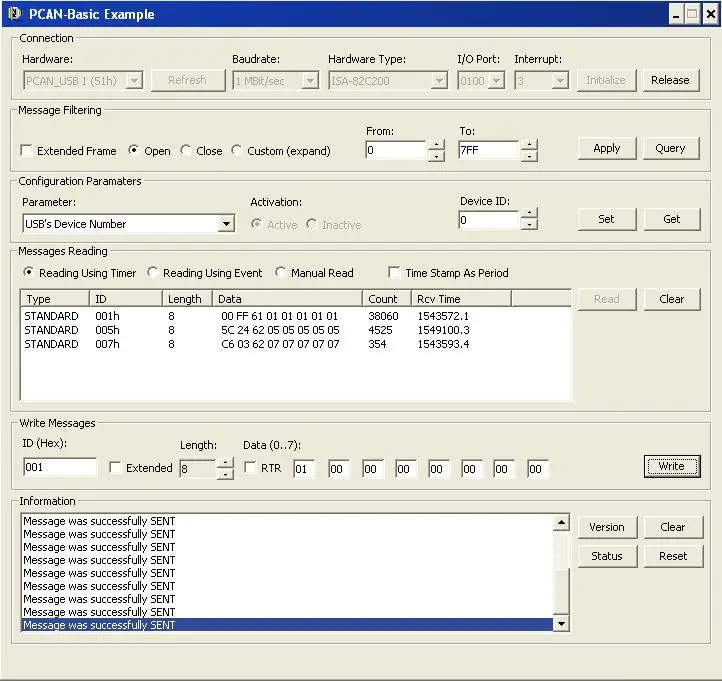This screenshot has width=722, height=681.
Task: Click receive time 1549100.3
Action: [443, 330]
